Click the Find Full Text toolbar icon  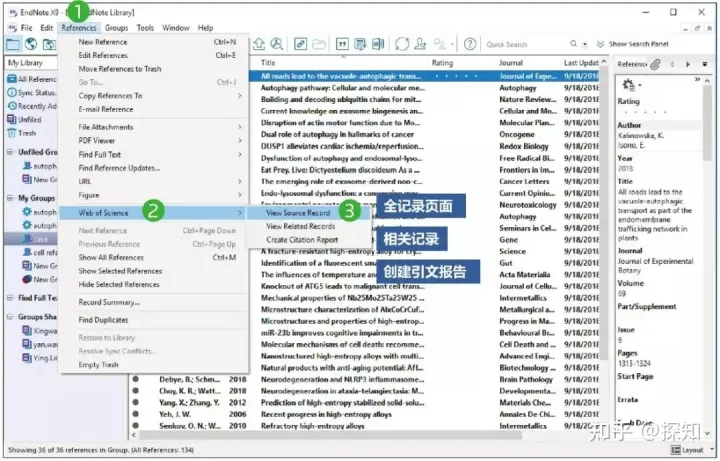tap(276, 44)
